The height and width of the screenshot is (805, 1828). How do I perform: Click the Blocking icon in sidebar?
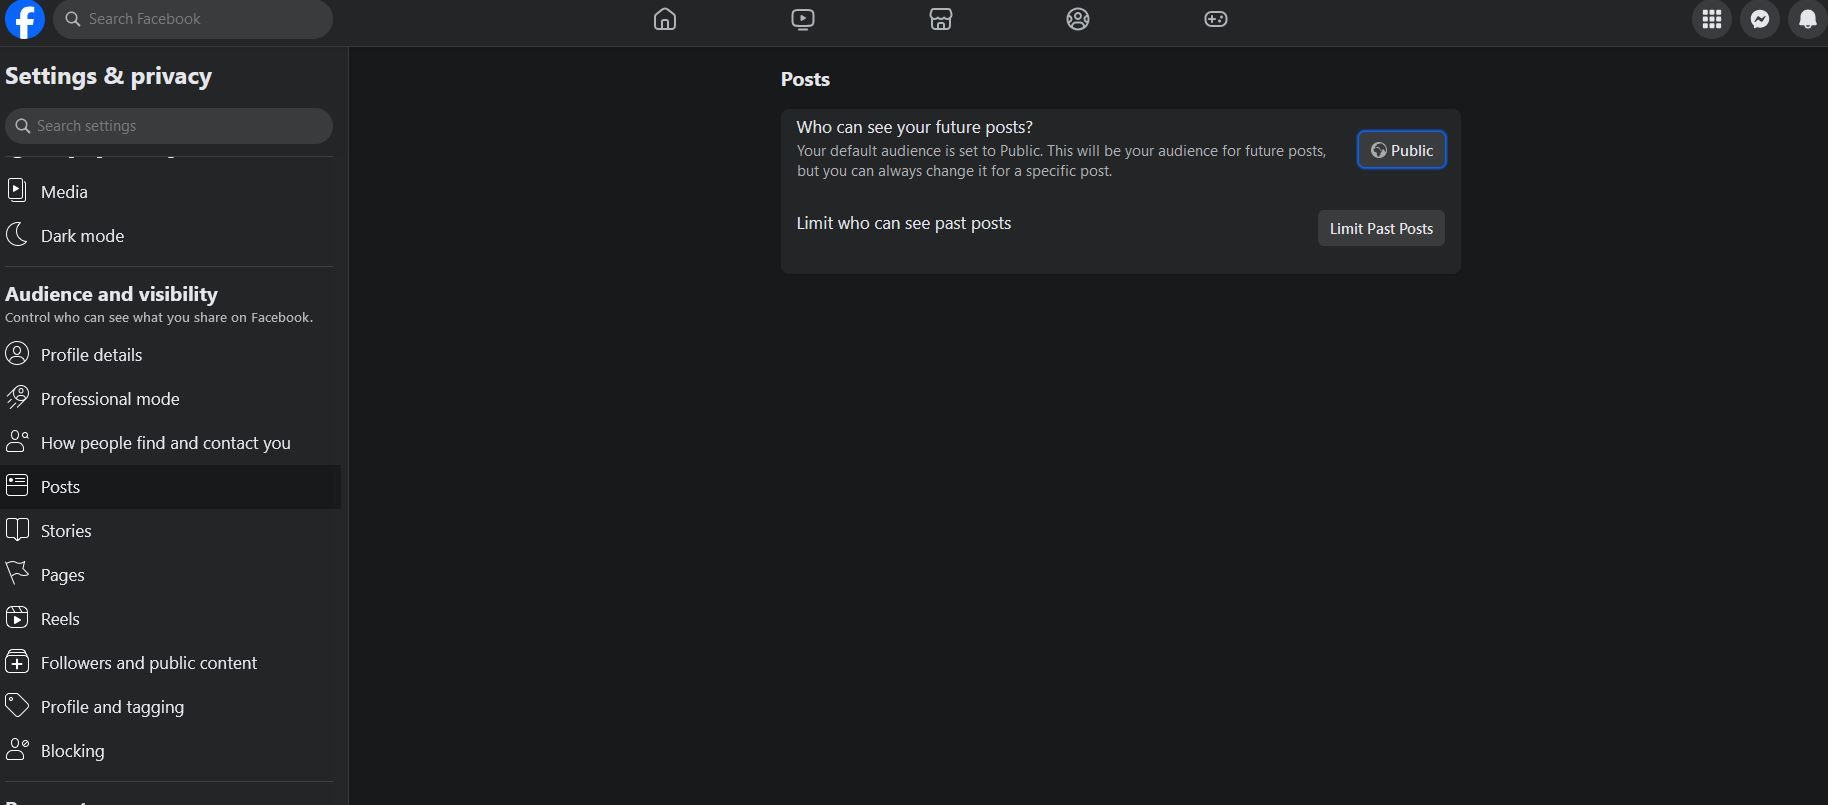click(17, 749)
